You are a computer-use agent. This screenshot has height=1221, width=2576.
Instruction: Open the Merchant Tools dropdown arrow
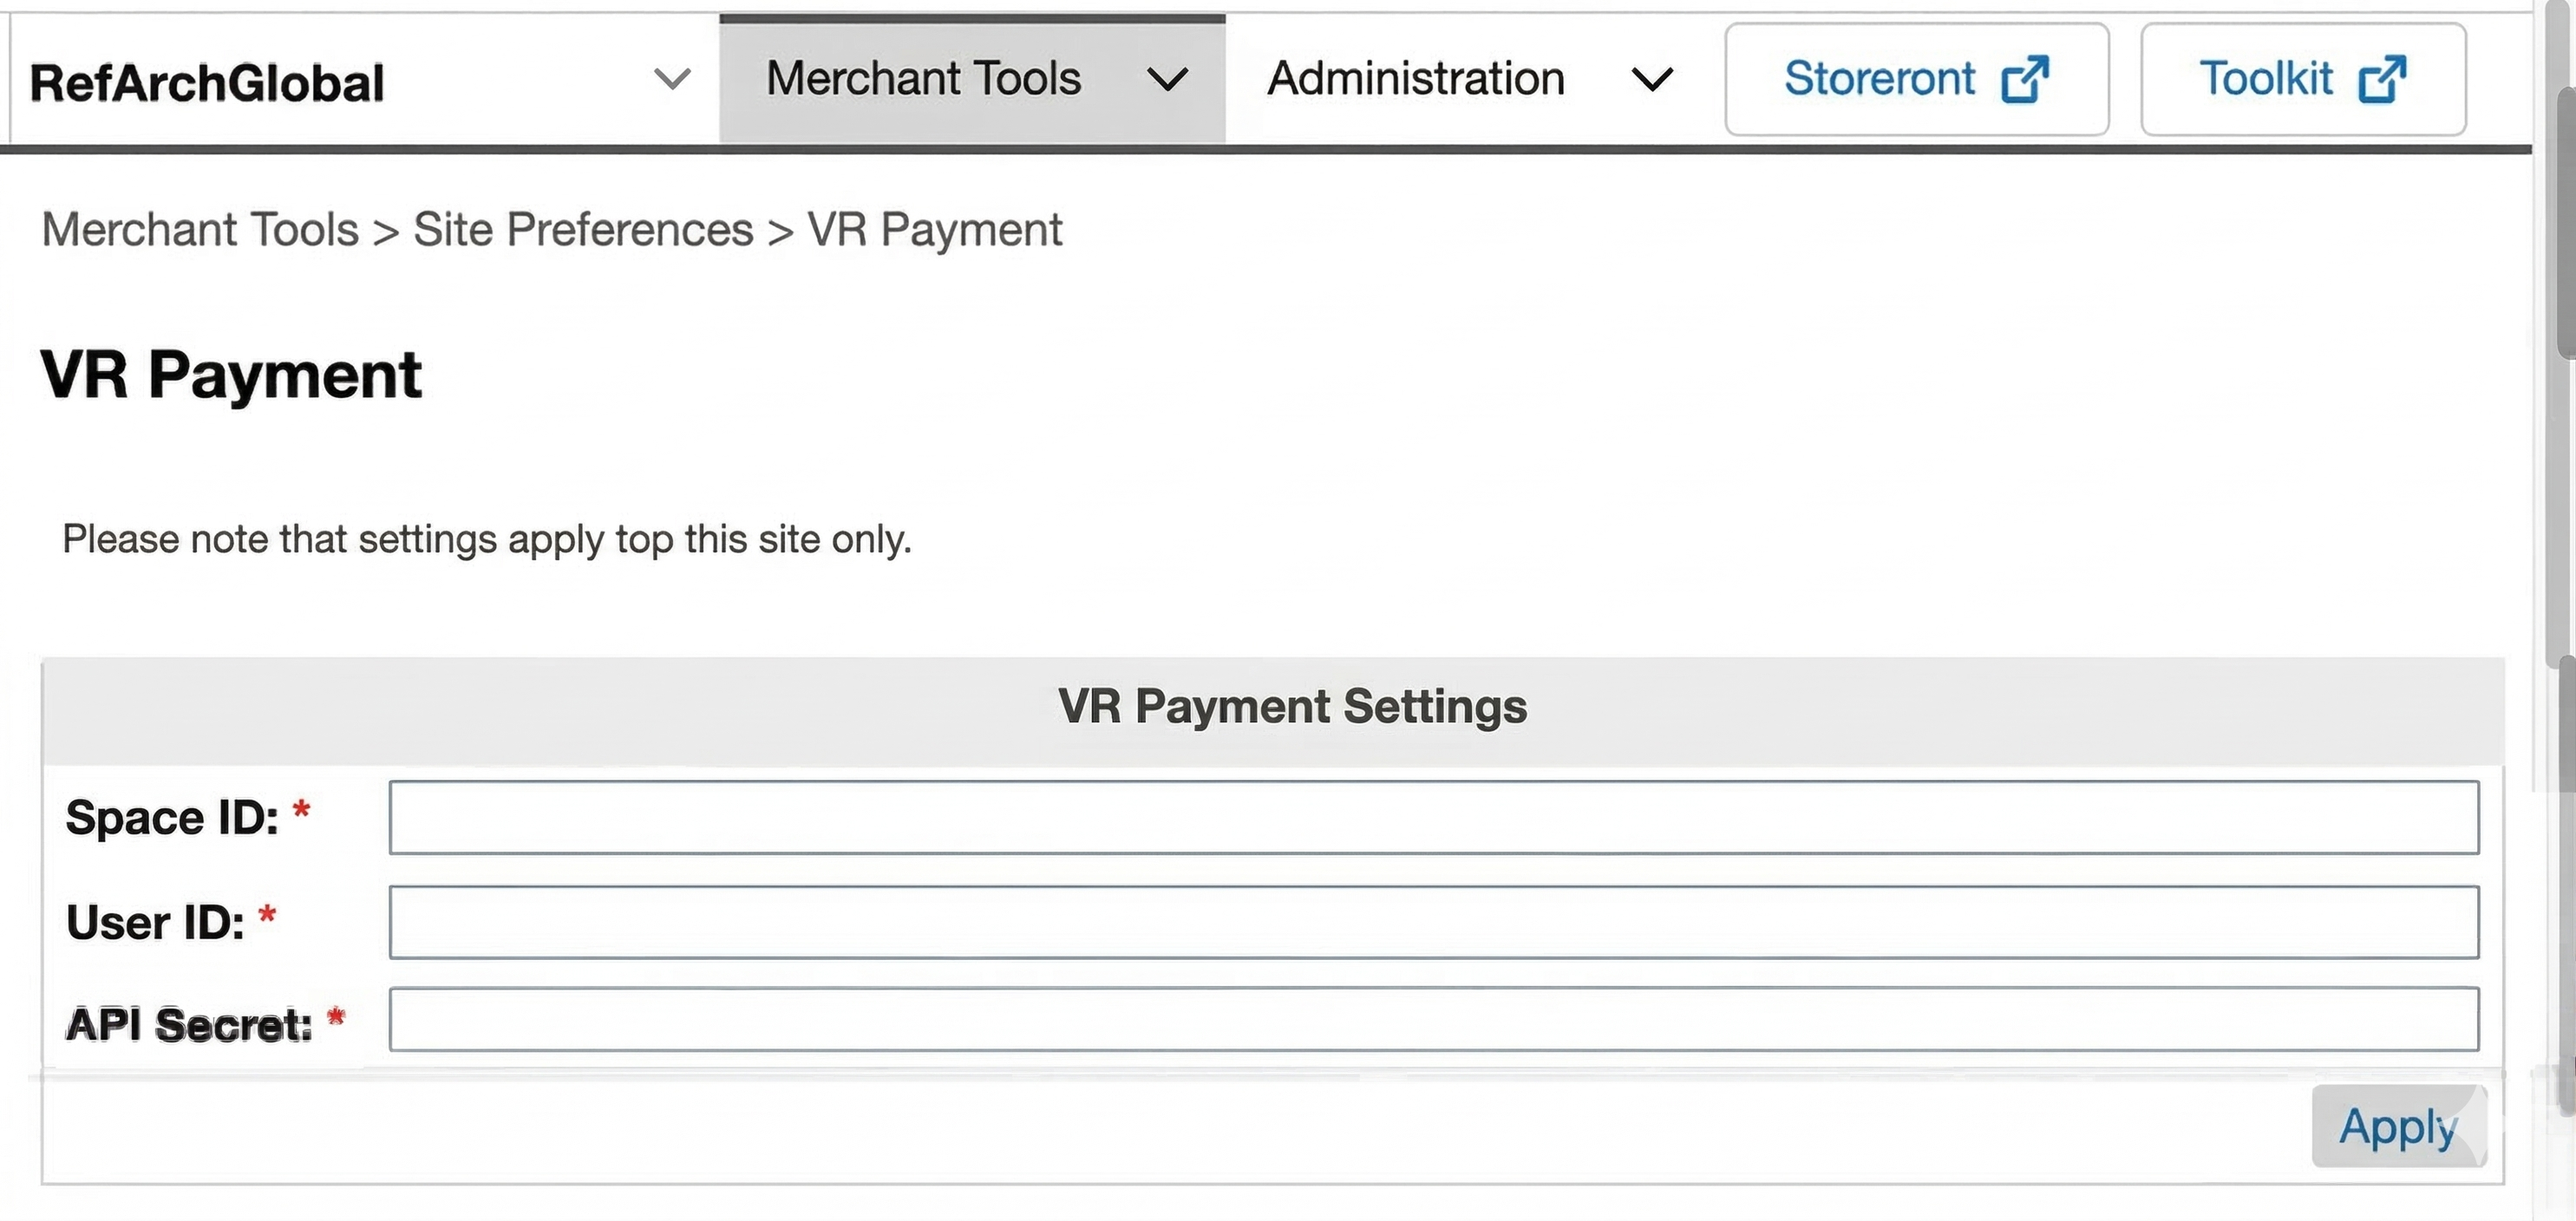coord(1167,79)
